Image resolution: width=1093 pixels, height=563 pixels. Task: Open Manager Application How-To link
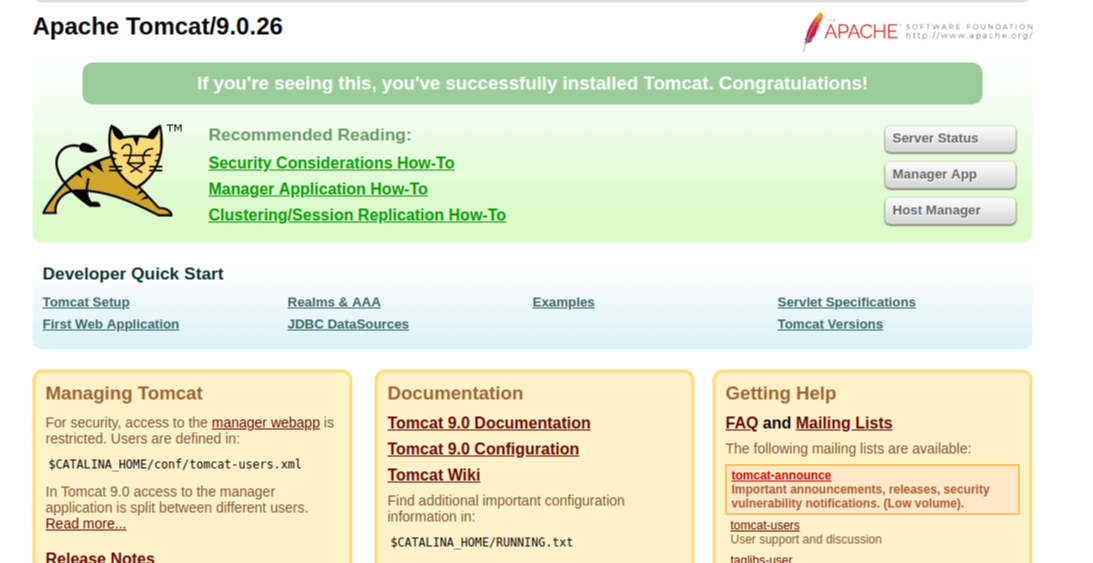pos(318,189)
